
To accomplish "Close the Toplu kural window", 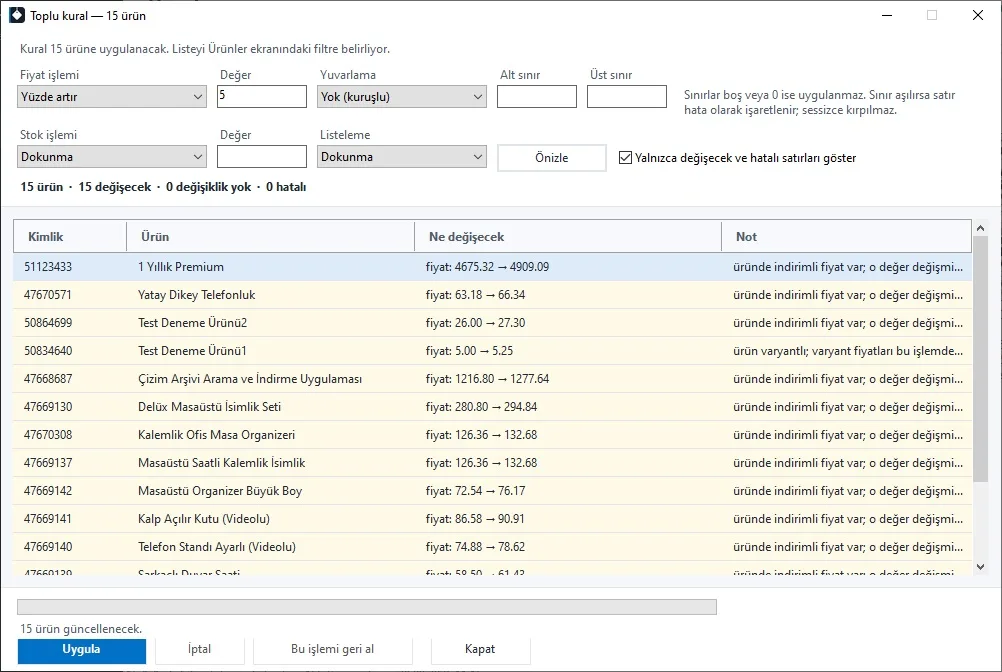I will click(978, 15).
